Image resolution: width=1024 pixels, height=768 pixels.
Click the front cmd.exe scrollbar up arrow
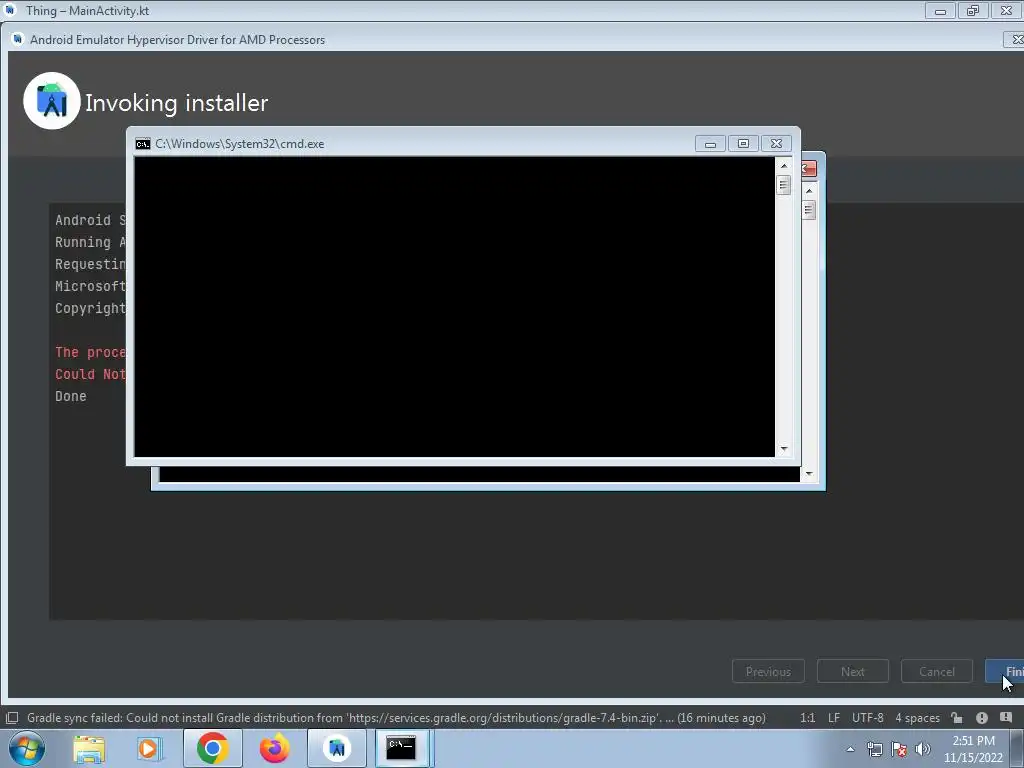click(x=784, y=166)
